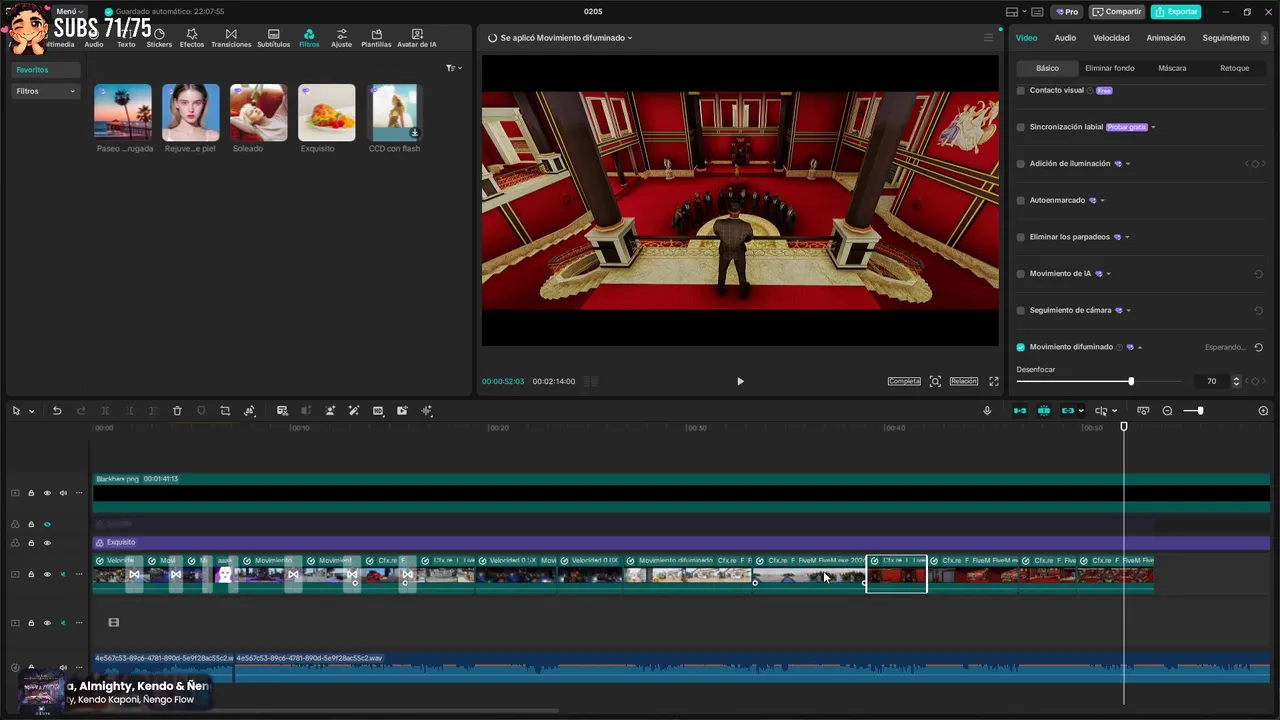1280x720 pixels.
Task: Click the HD enhance icon in timeline toolbar
Action: [378, 411]
